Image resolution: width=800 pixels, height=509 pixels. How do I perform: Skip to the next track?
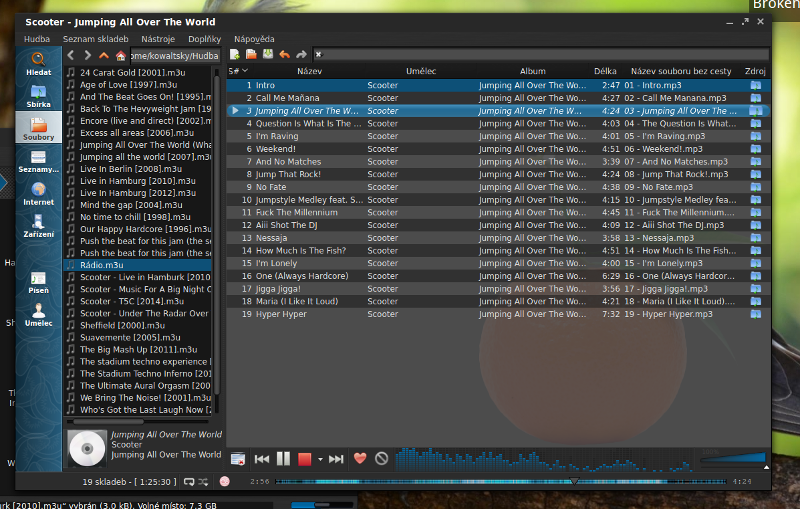click(x=336, y=459)
